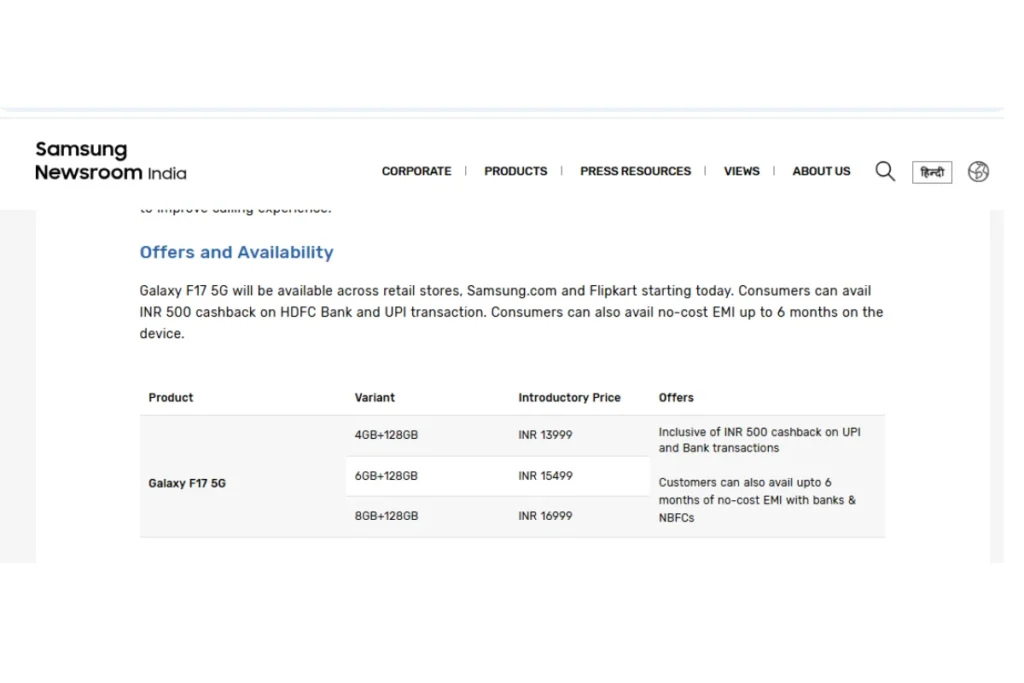Click the Introductory Price column header

point(569,397)
